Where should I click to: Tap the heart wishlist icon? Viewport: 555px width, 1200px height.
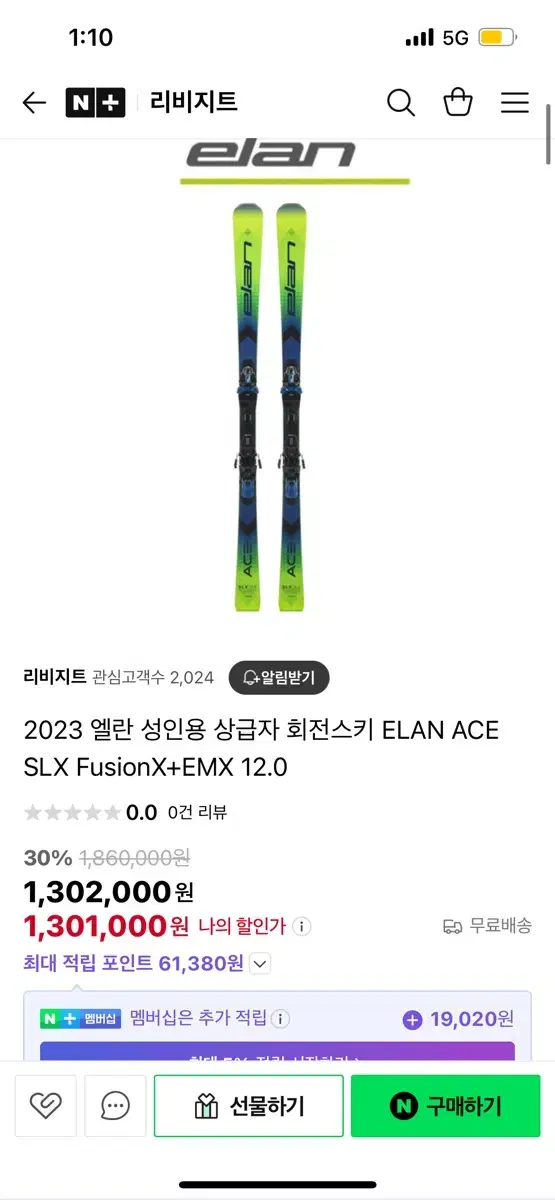tap(46, 1105)
